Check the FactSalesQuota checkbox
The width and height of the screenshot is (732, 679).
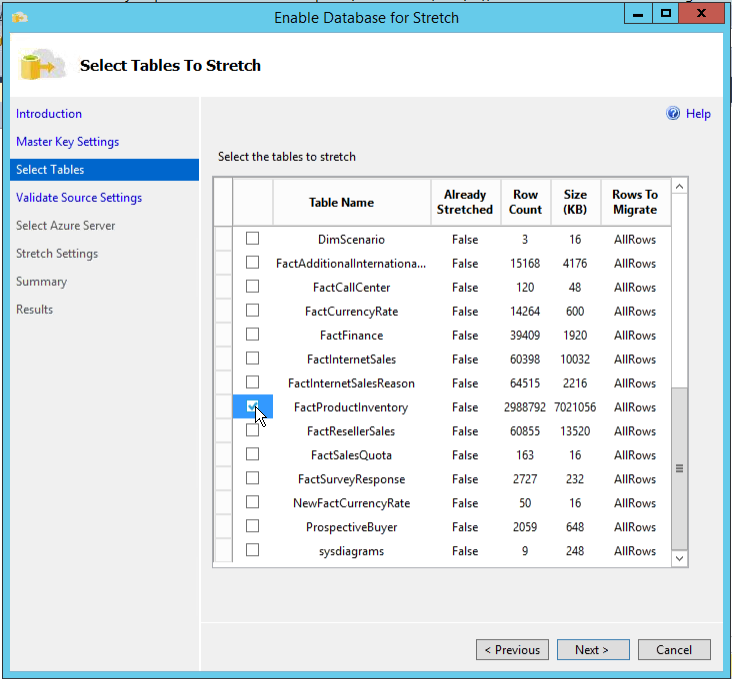click(x=253, y=454)
